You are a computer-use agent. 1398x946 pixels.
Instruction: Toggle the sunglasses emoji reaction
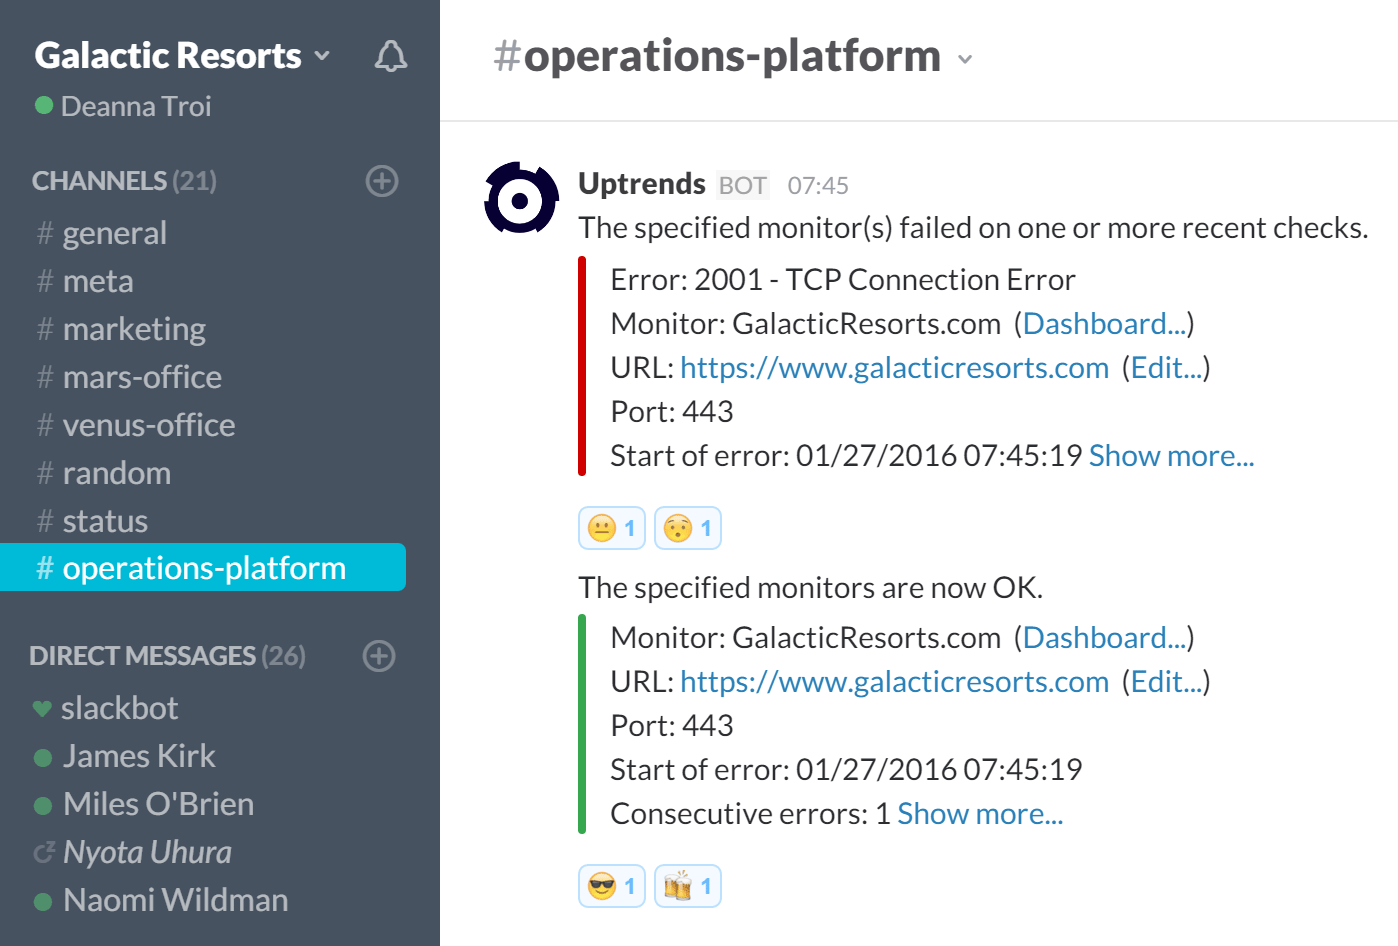click(x=612, y=886)
